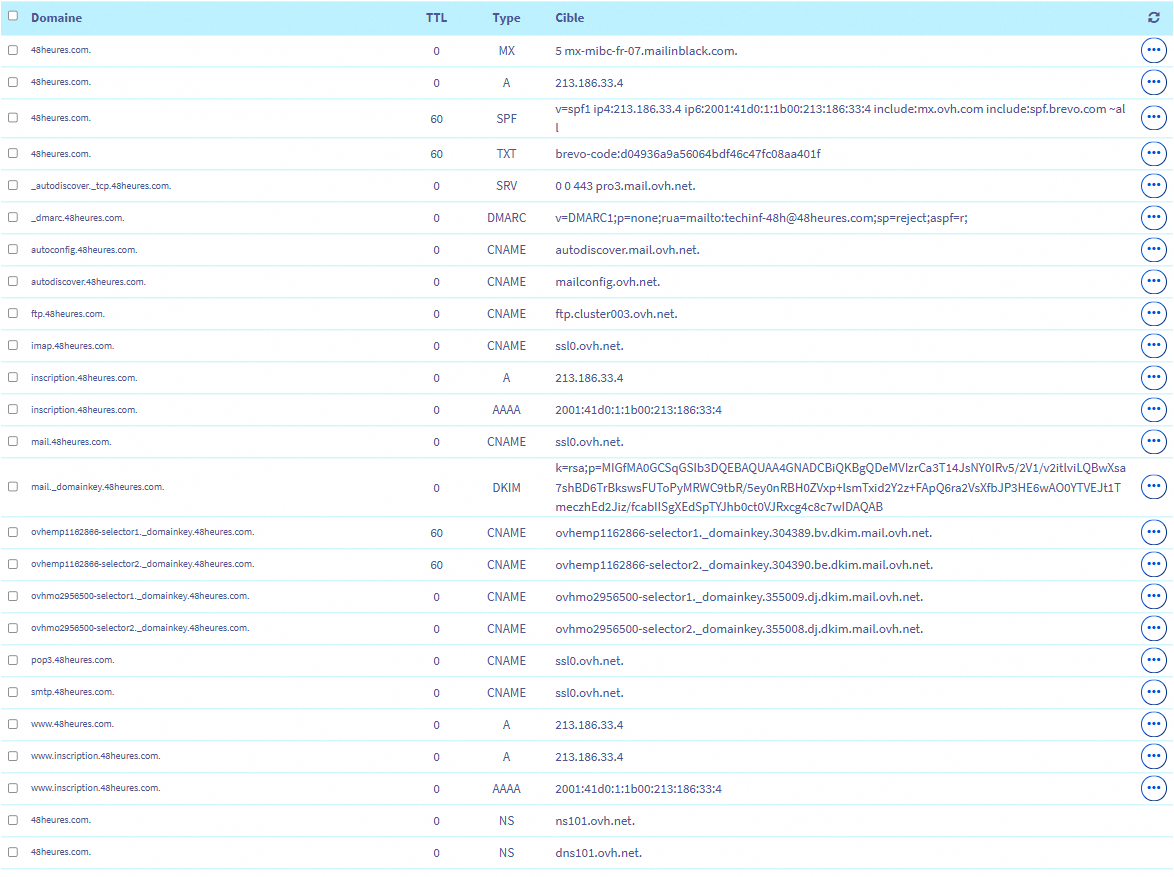Click the refresh icon in table header
The width and height of the screenshot is (1174, 877).
(x=1153, y=18)
